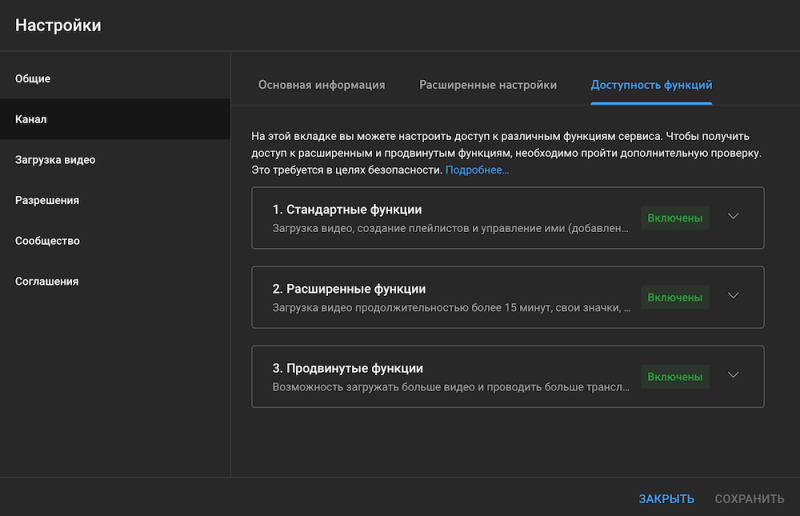Expand the Продвинутые функции chevron arrow
This screenshot has height=516, width=800.
coord(733,376)
